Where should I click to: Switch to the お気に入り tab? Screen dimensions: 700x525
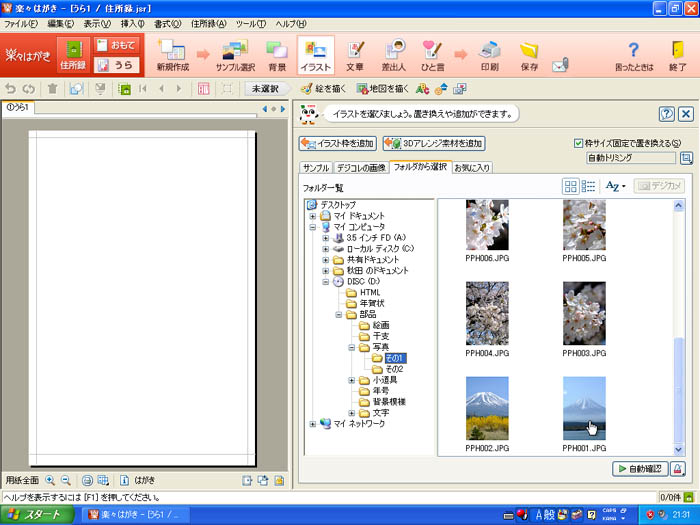pyautogui.click(x=471, y=167)
